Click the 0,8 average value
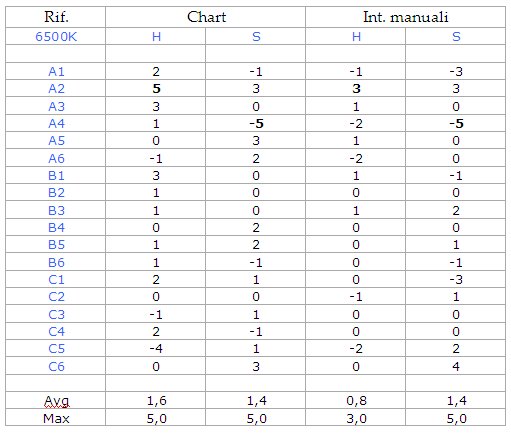 pyautogui.click(x=356, y=400)
